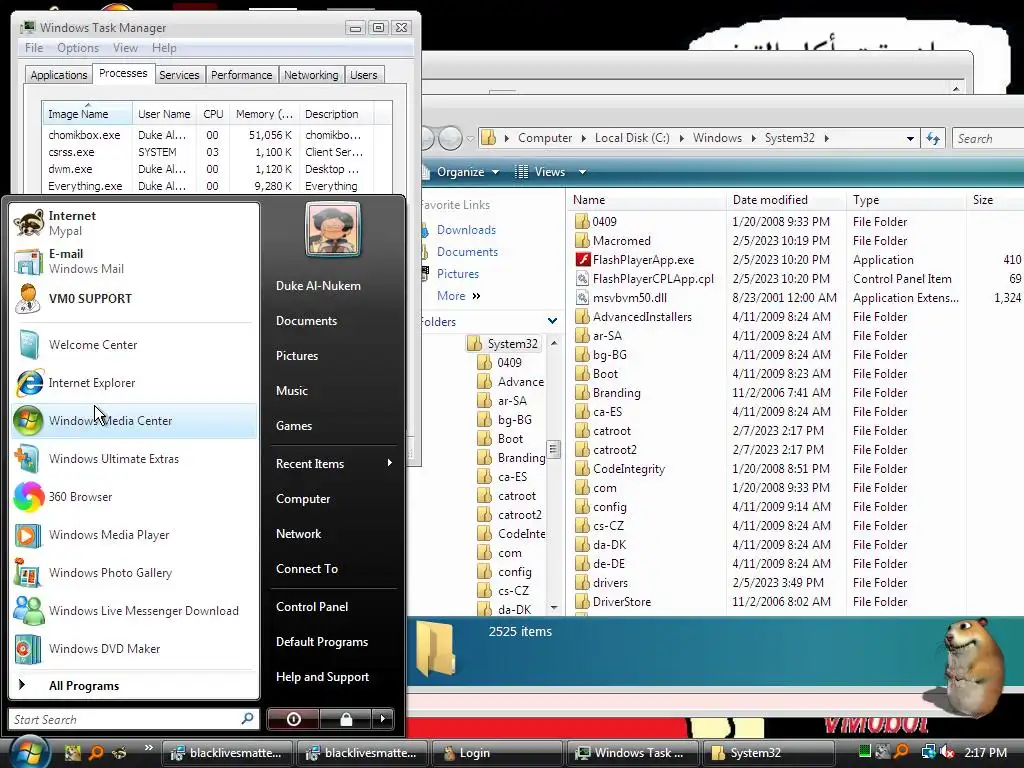Click Explorer Search box
Image resolution: width=1024 pixels, height=768 pixels.
tap(987, 138)
